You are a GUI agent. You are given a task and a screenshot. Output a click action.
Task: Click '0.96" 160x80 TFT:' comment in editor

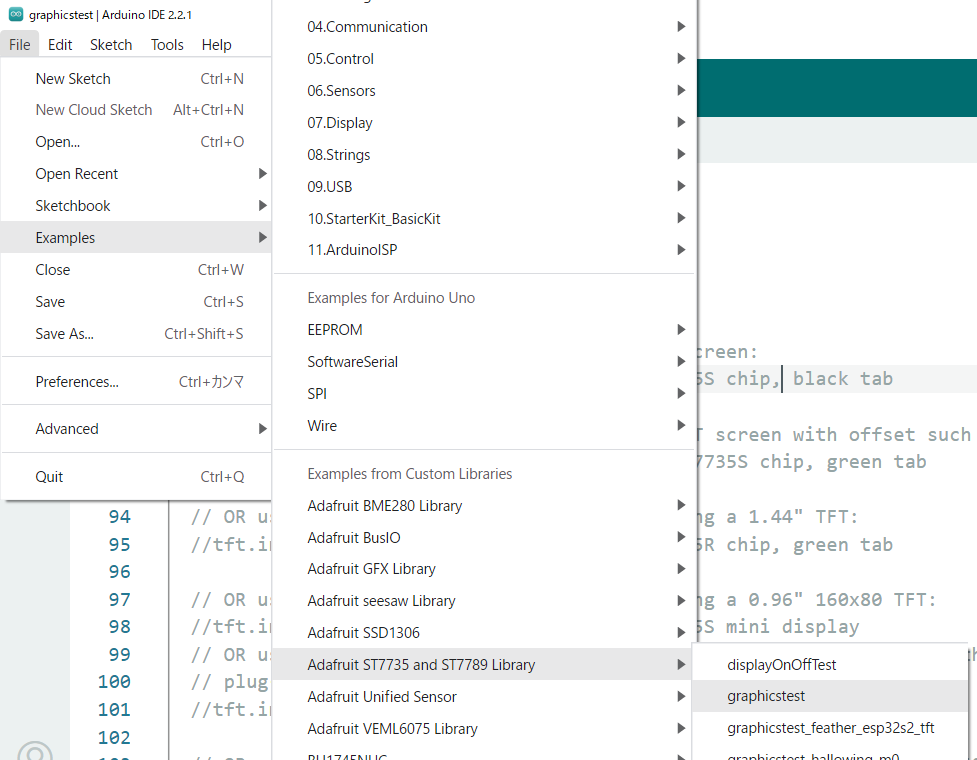pos(842,599)
